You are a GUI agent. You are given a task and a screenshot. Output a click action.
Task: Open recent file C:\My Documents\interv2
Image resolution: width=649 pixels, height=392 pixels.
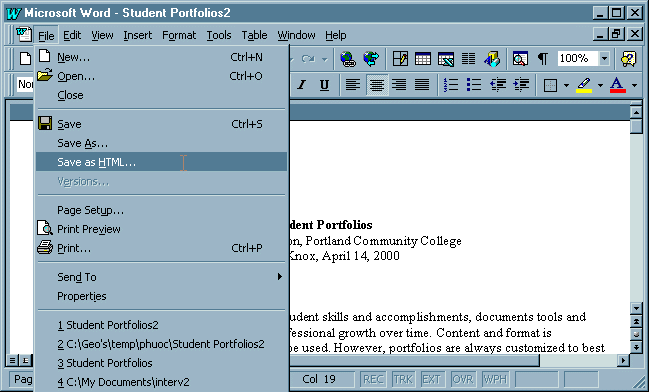(x=161, y=382)
